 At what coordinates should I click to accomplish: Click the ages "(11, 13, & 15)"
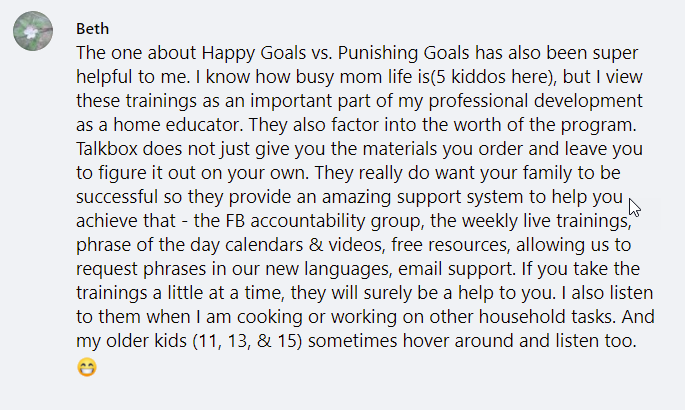(x=247, y=341)
